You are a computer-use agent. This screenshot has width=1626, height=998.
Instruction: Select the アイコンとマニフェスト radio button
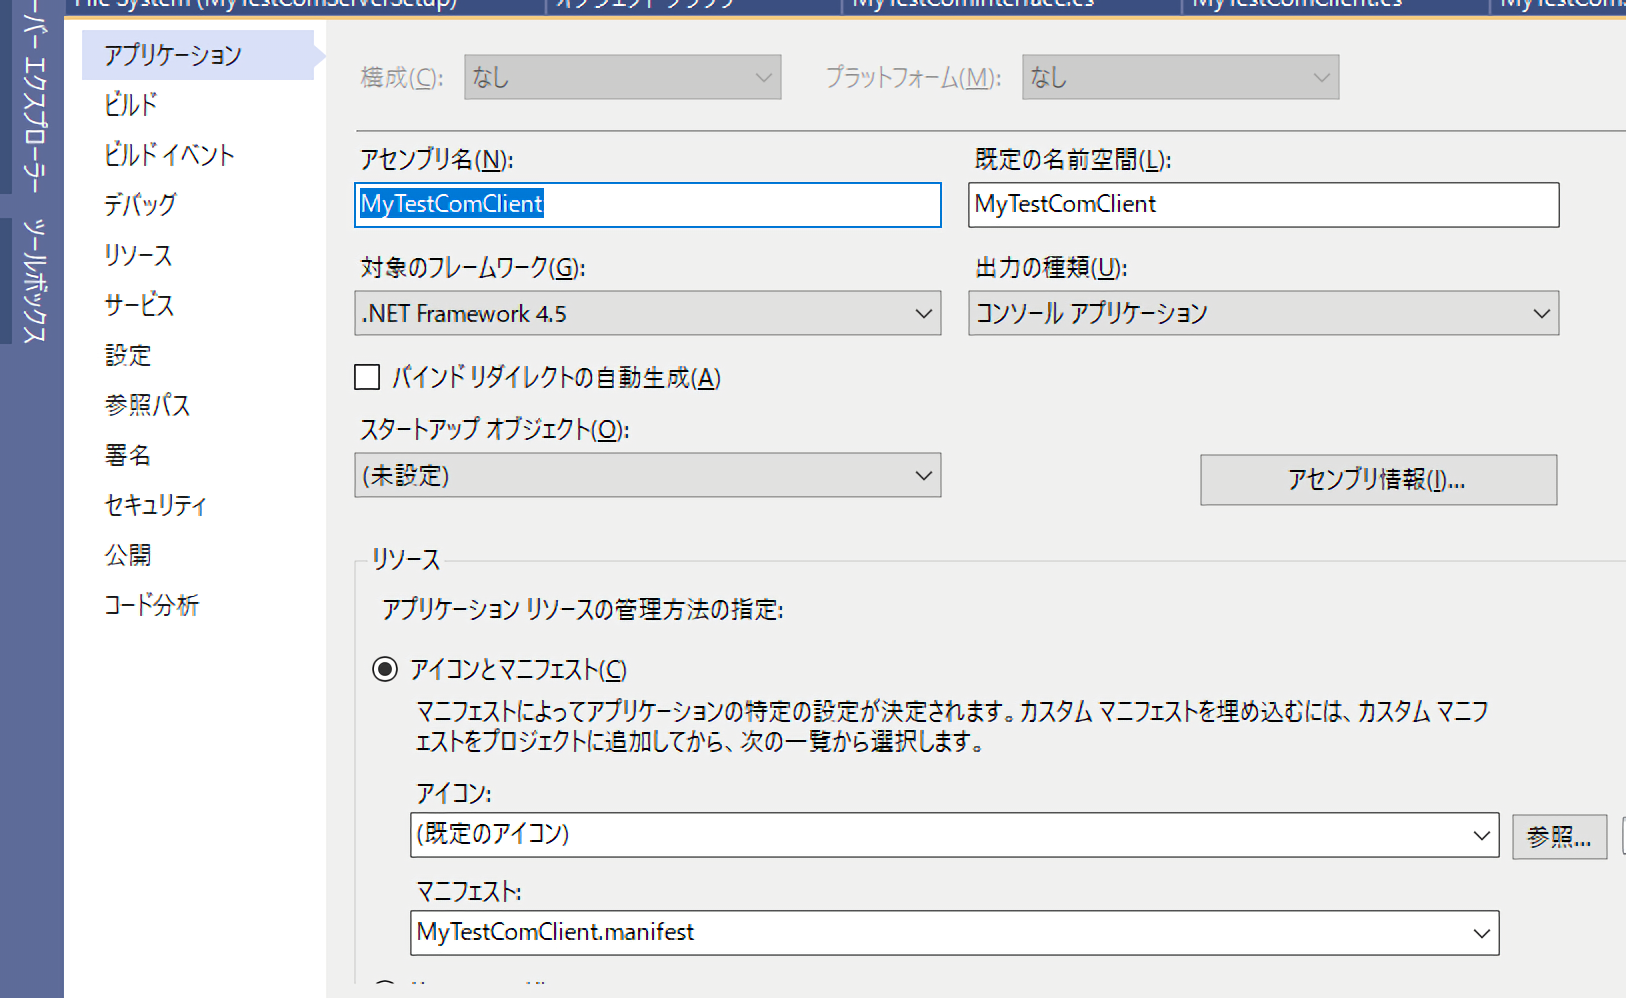pyautogui.click(x=385, y=669)
